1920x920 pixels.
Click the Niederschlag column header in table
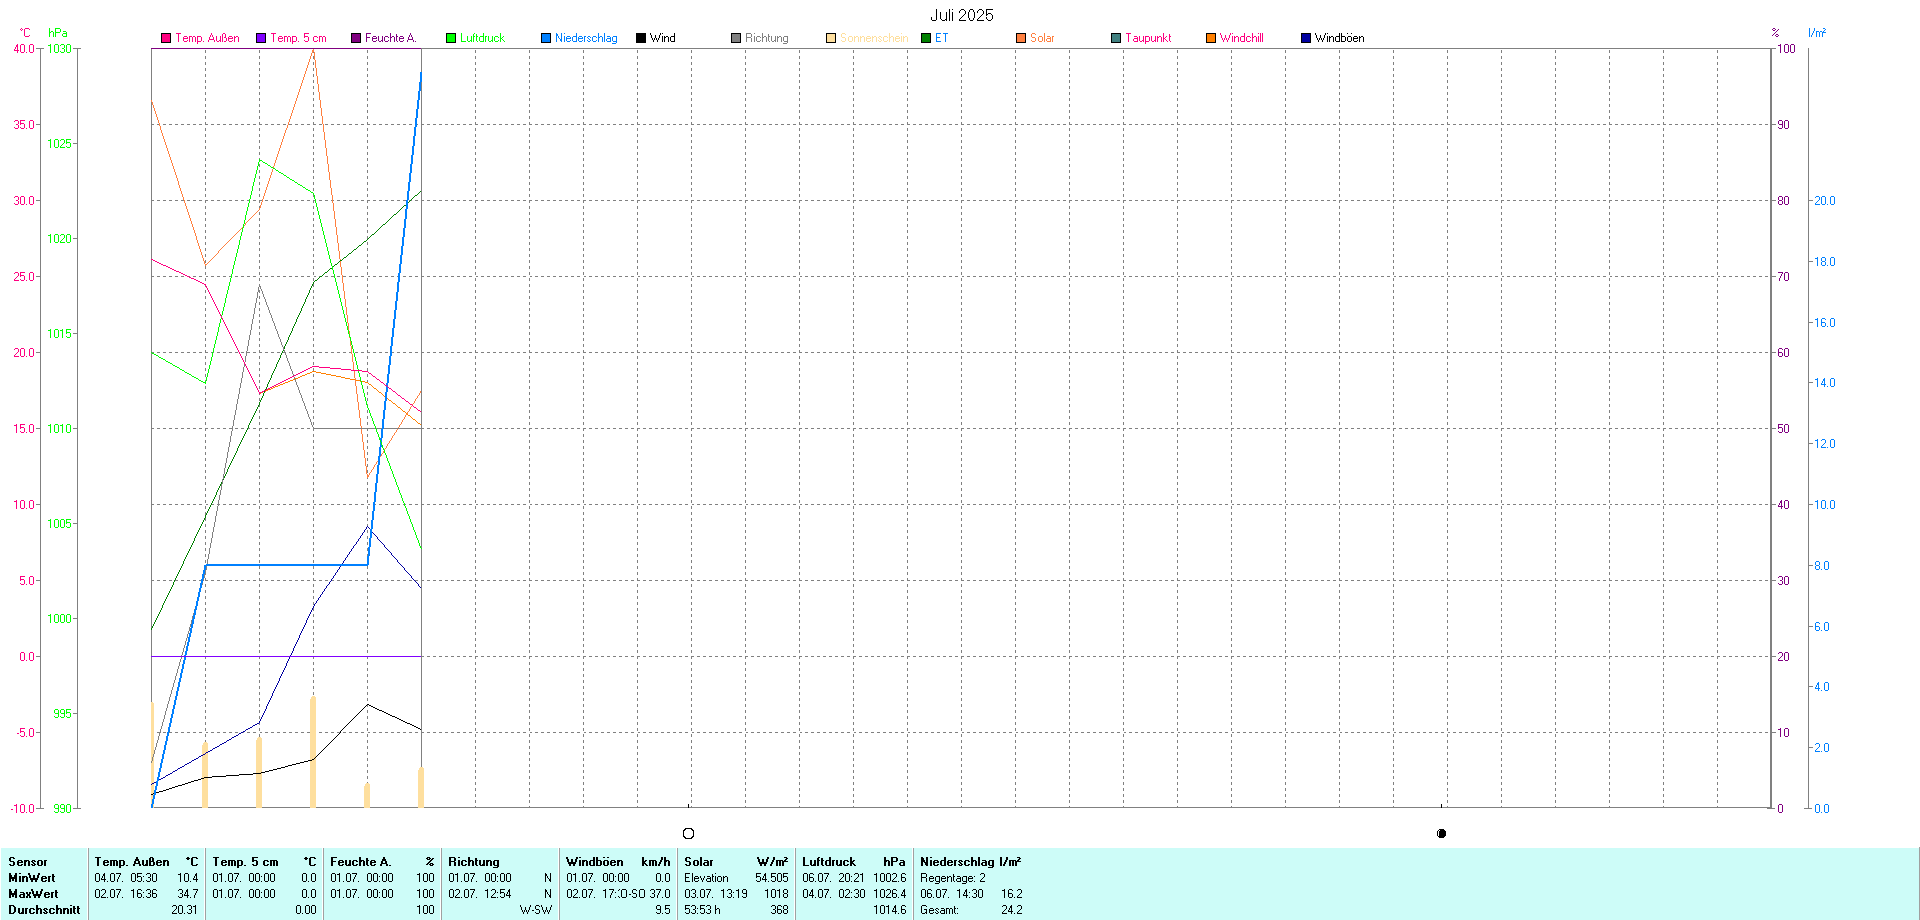click(970, 861)
